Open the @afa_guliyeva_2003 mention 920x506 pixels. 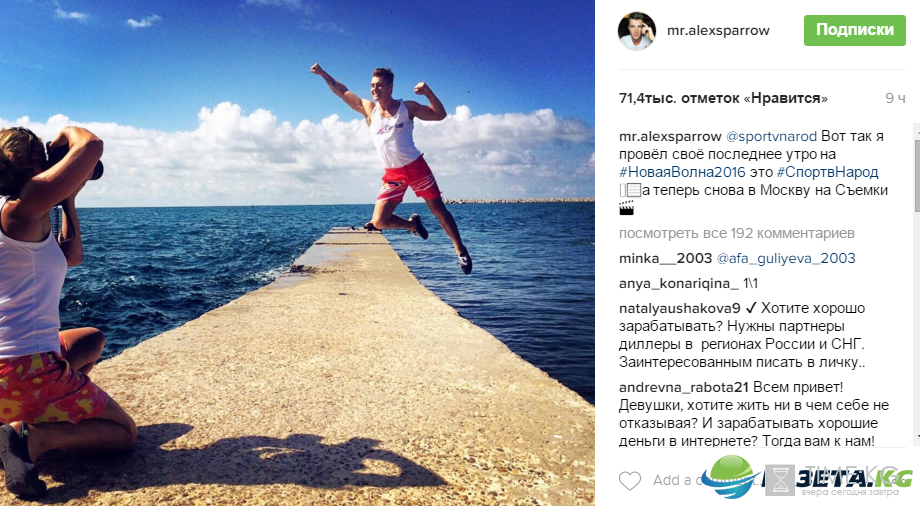[x=786, y=258]
